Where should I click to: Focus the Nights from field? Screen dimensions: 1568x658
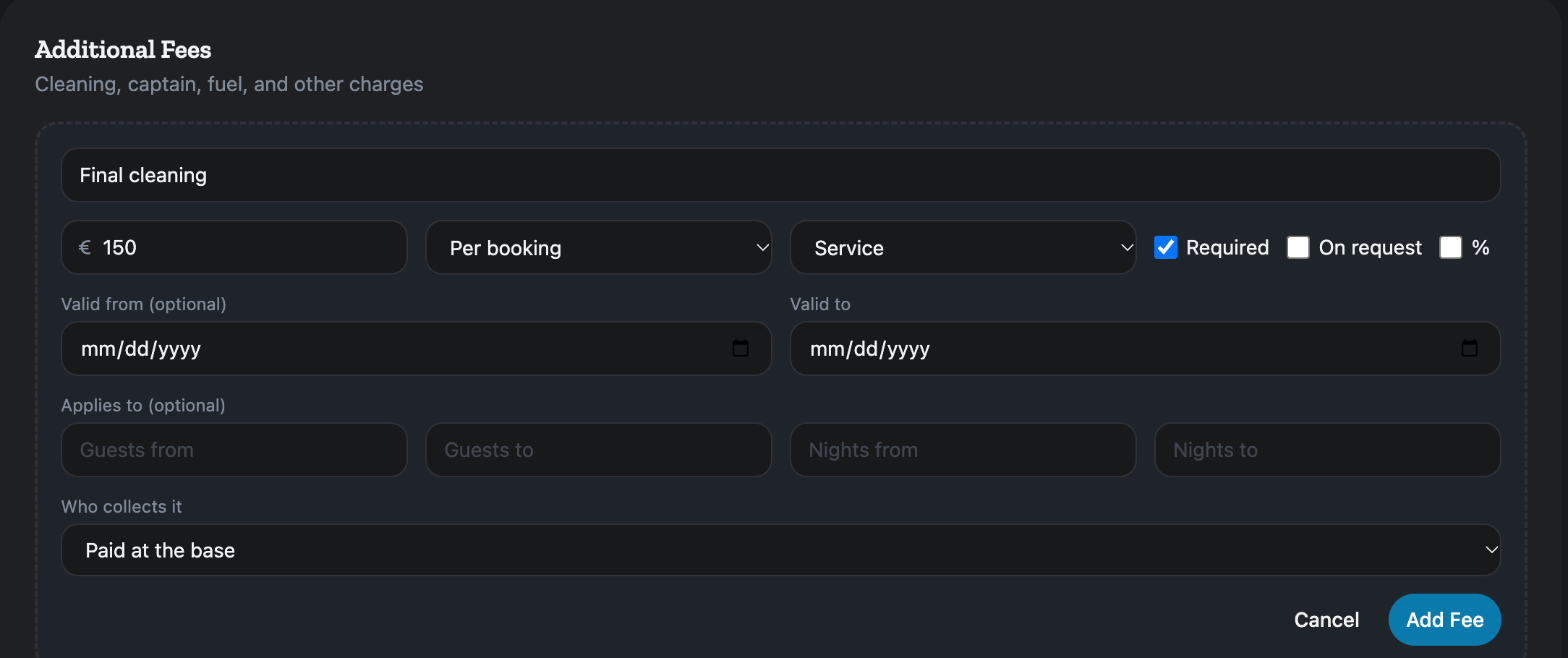click(x=963, y=450)
